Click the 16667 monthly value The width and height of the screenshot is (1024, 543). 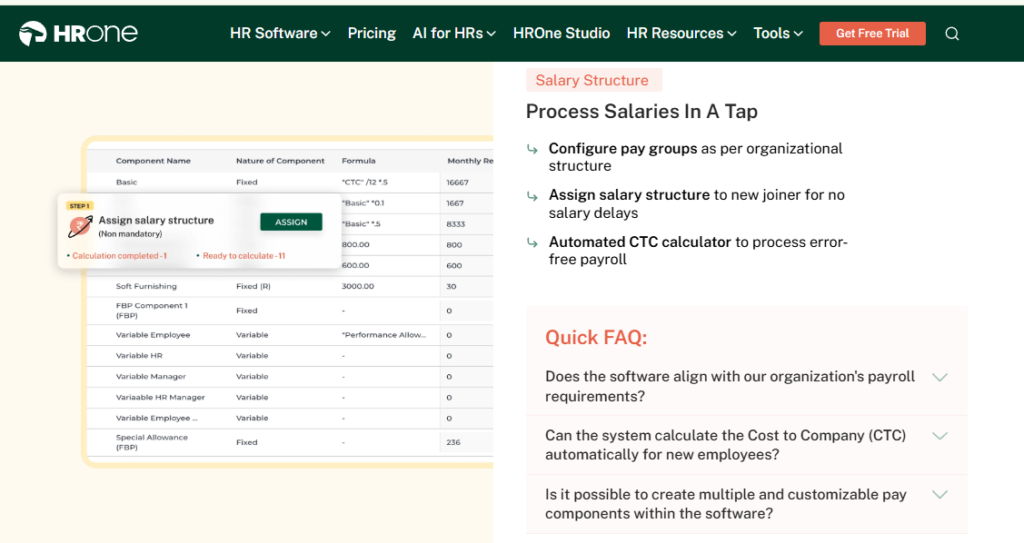coord(457,182)
